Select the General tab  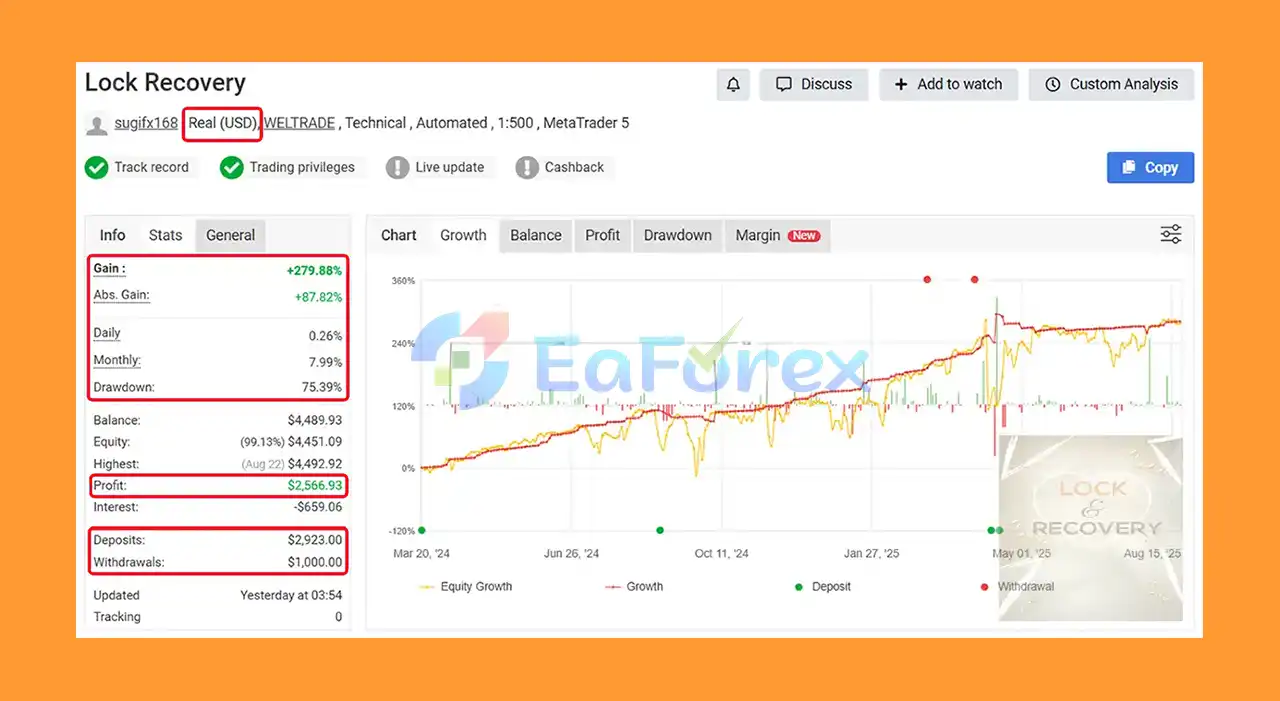pos(231,235)
